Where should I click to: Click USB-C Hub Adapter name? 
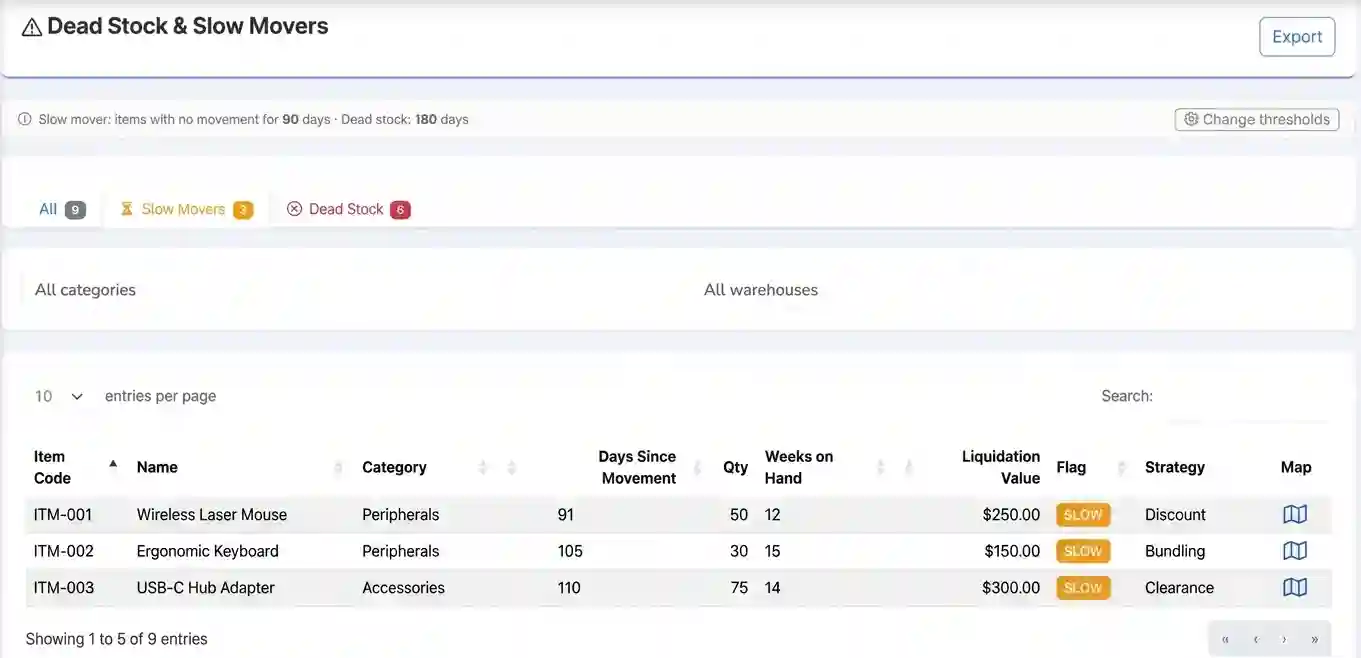206,588
